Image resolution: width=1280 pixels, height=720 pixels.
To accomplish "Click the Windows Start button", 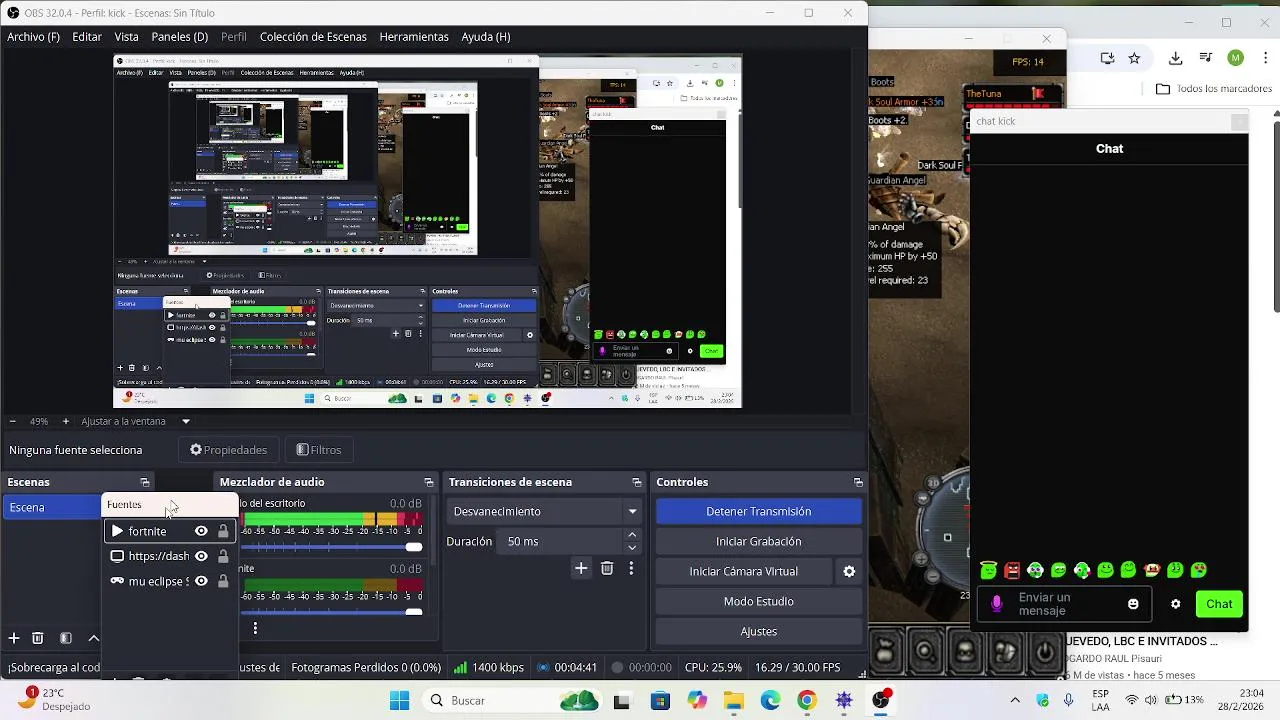I will coord(399,700).
